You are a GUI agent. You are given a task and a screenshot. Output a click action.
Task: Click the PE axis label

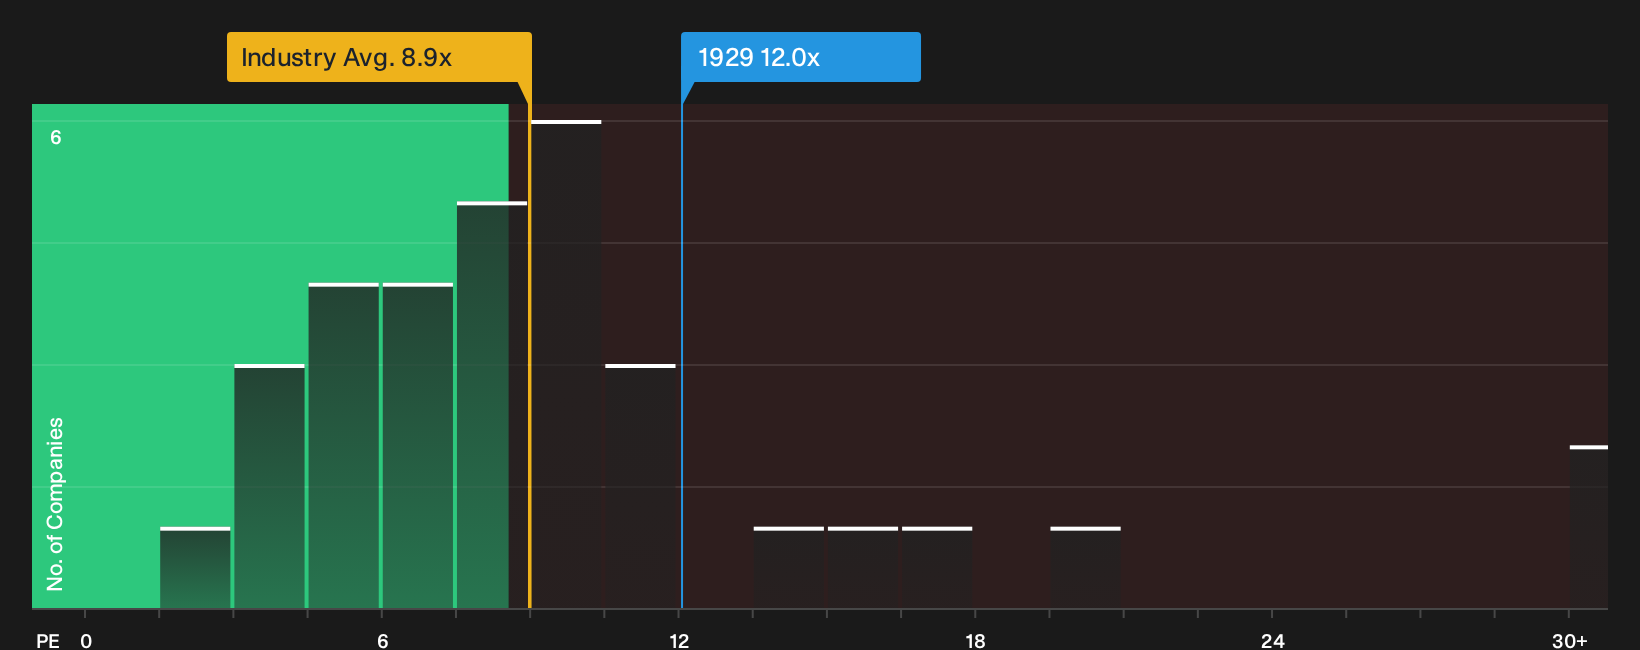[x=48, y=641]
